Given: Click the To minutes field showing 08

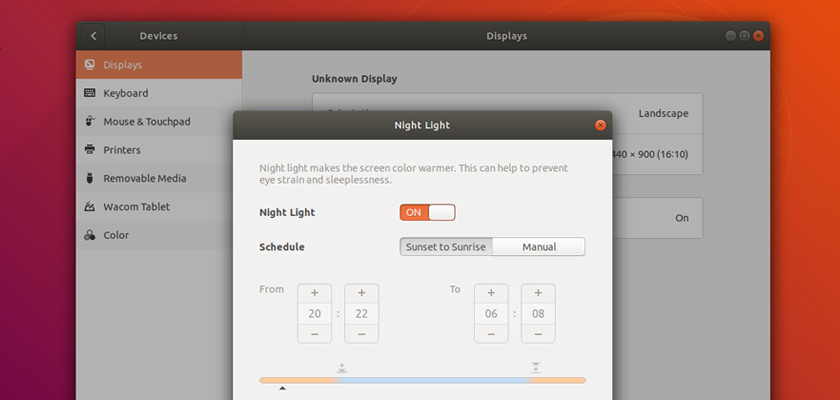Looking at the screenshot, I should [x=538, y=314].
